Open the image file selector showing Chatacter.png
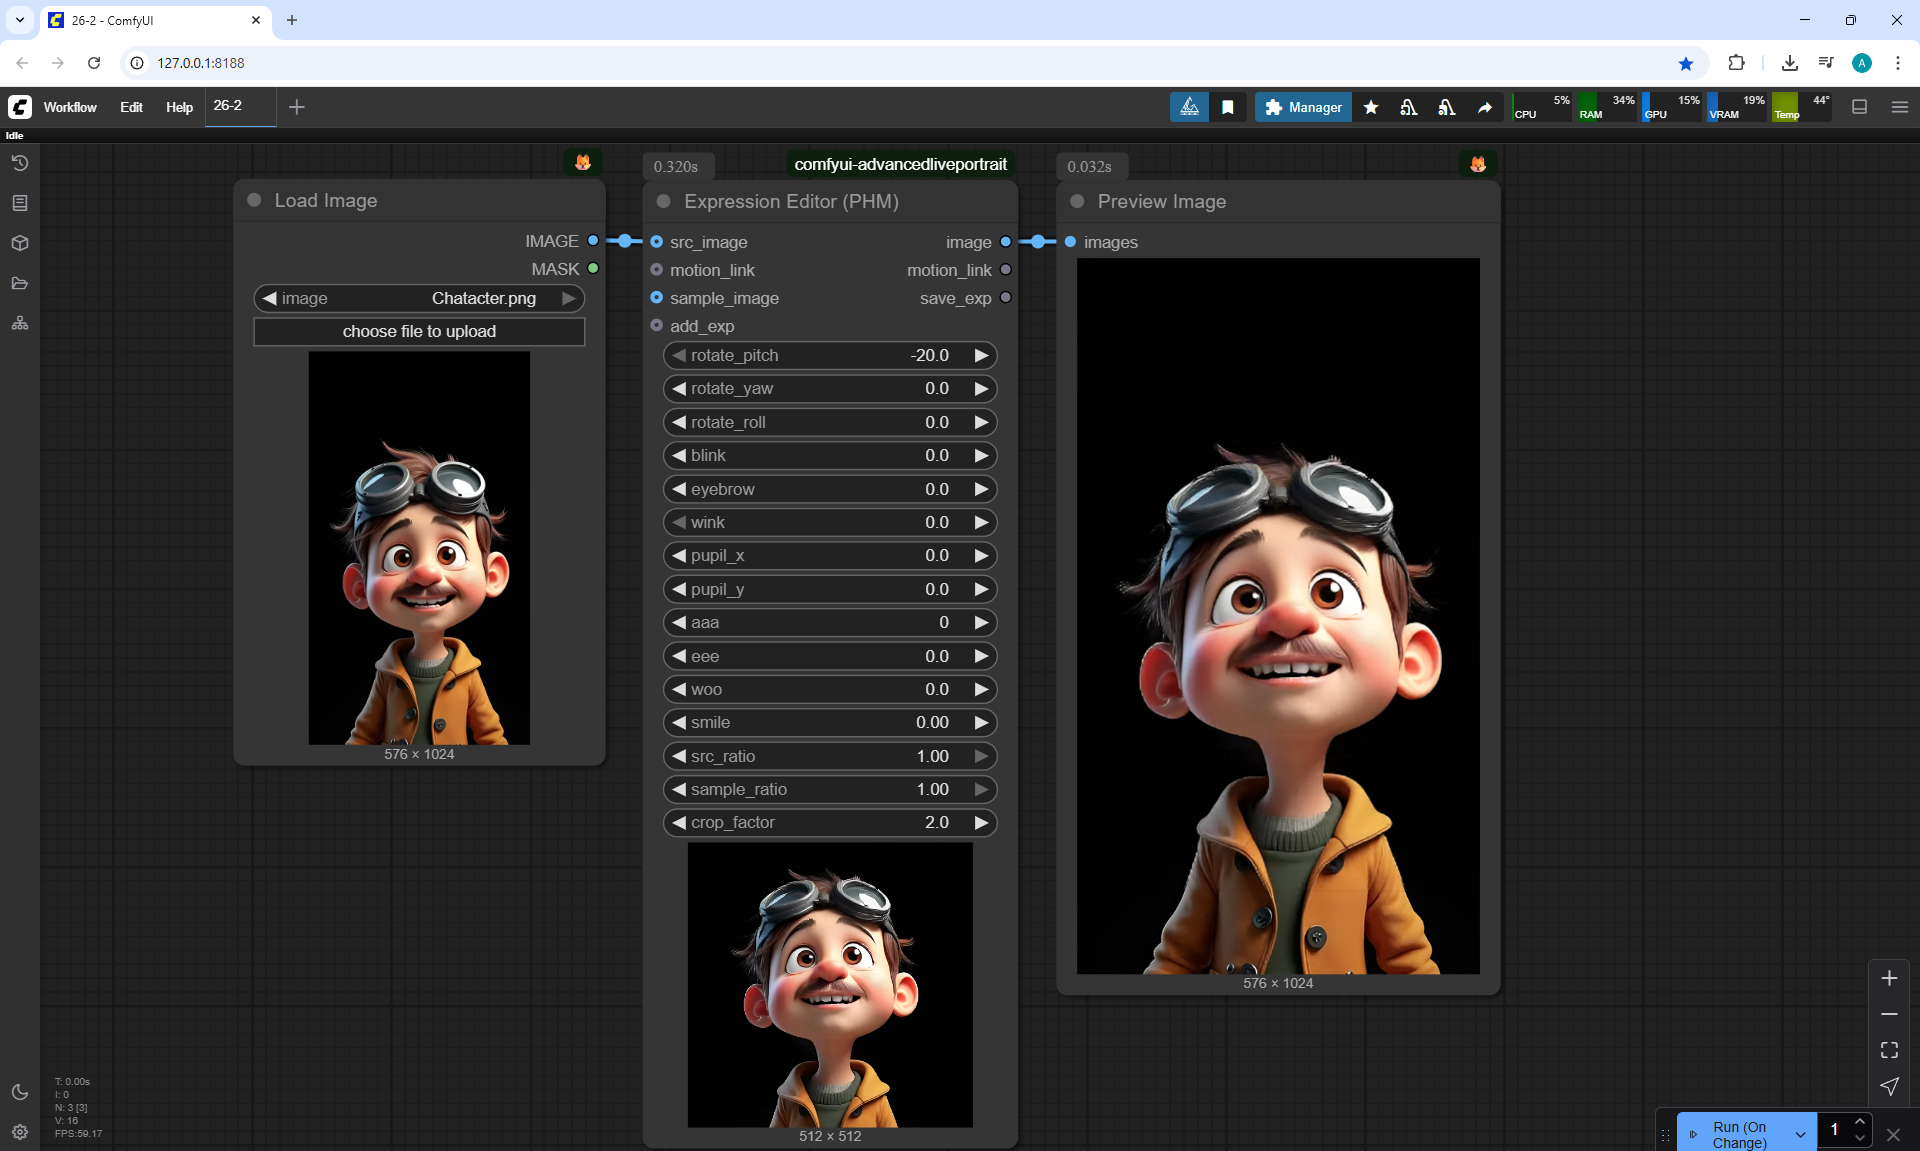The height and width of the screenshot is (1151, 1920). coord(419,298)
